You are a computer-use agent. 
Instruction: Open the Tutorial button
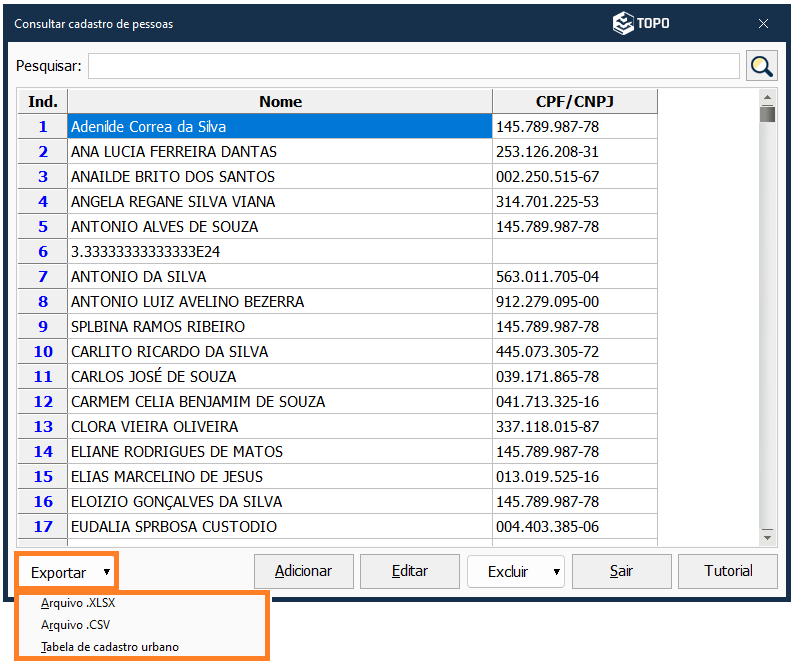coord(728,571)
